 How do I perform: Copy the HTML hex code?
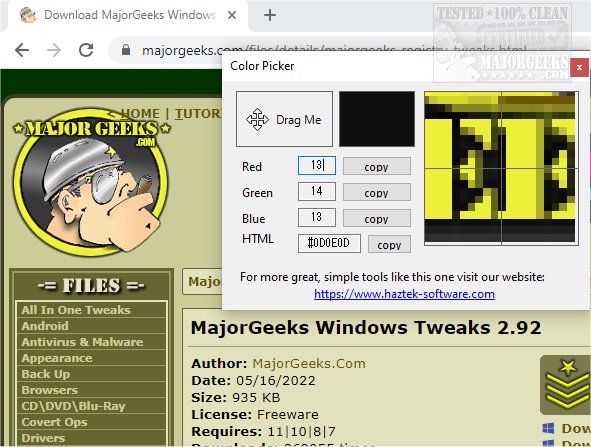pos(389,244)
